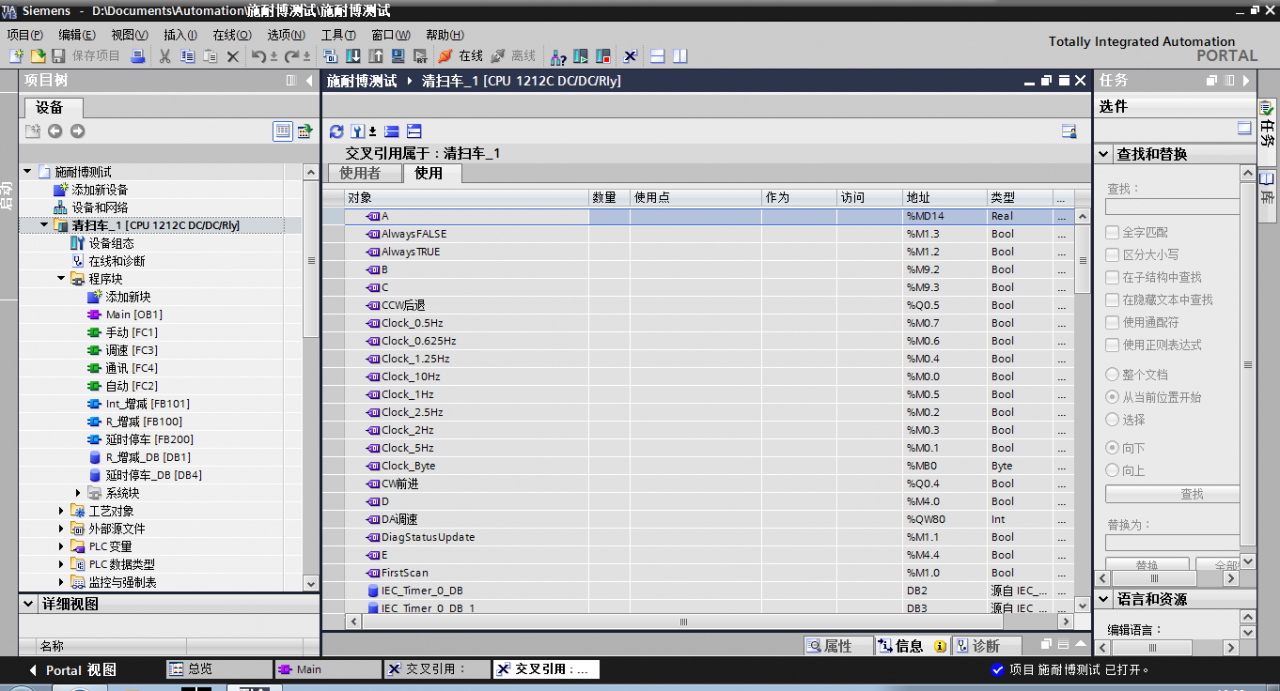Image resolution: width=1280 pixels, height=691 pixels.
Task: Open cross-reference settings wrench icon
Action: [x=359, y=131]
